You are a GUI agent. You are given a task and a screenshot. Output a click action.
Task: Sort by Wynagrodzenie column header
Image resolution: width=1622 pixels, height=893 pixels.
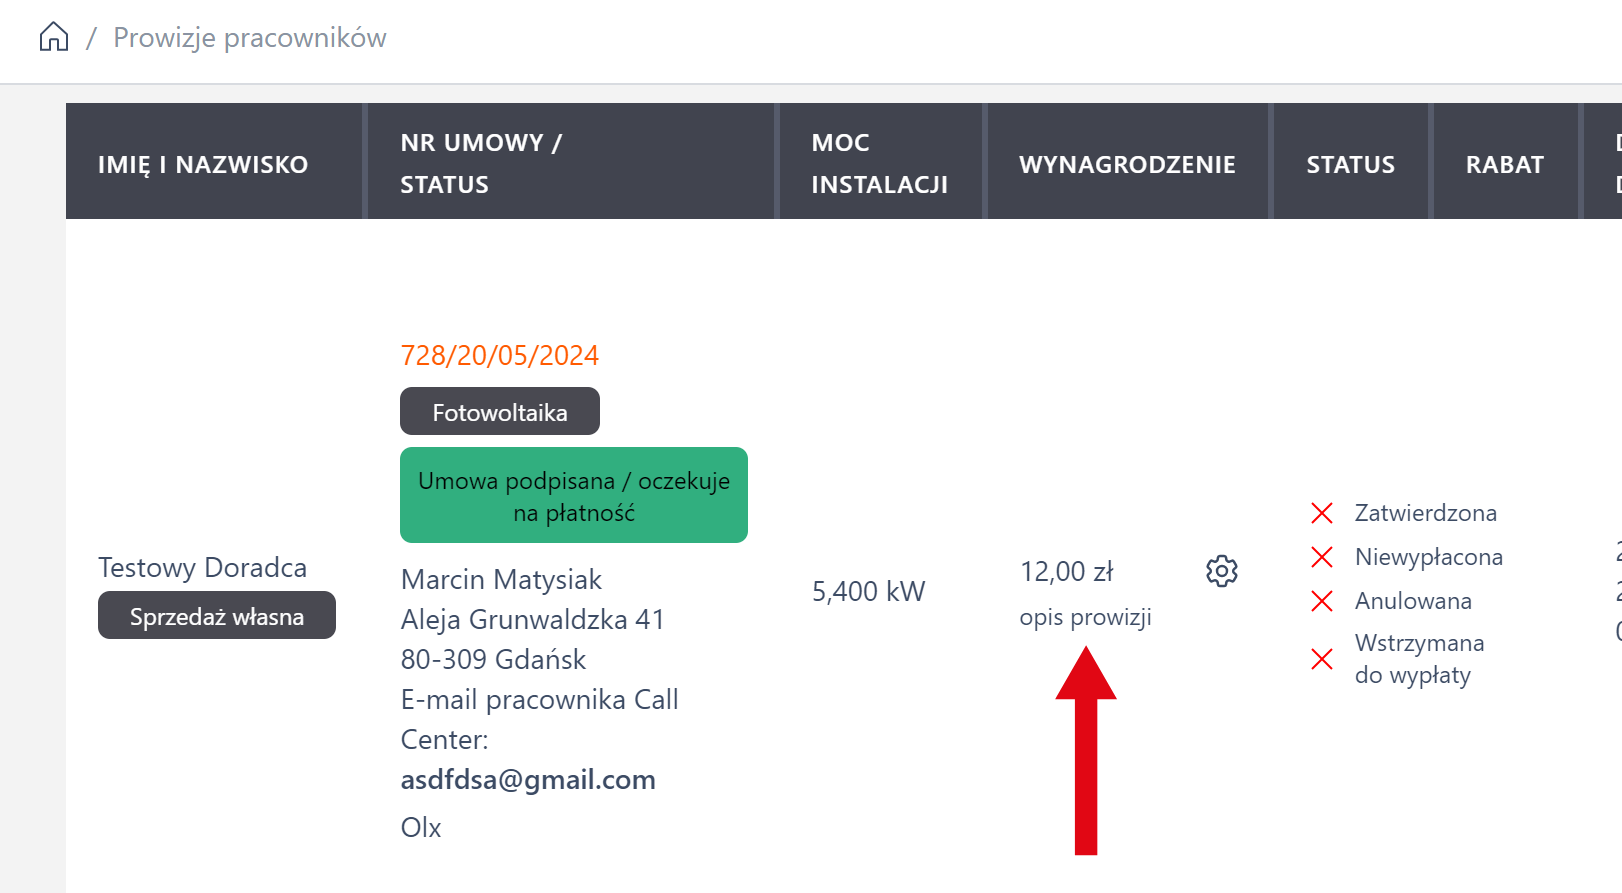[x=1127, y=164]
